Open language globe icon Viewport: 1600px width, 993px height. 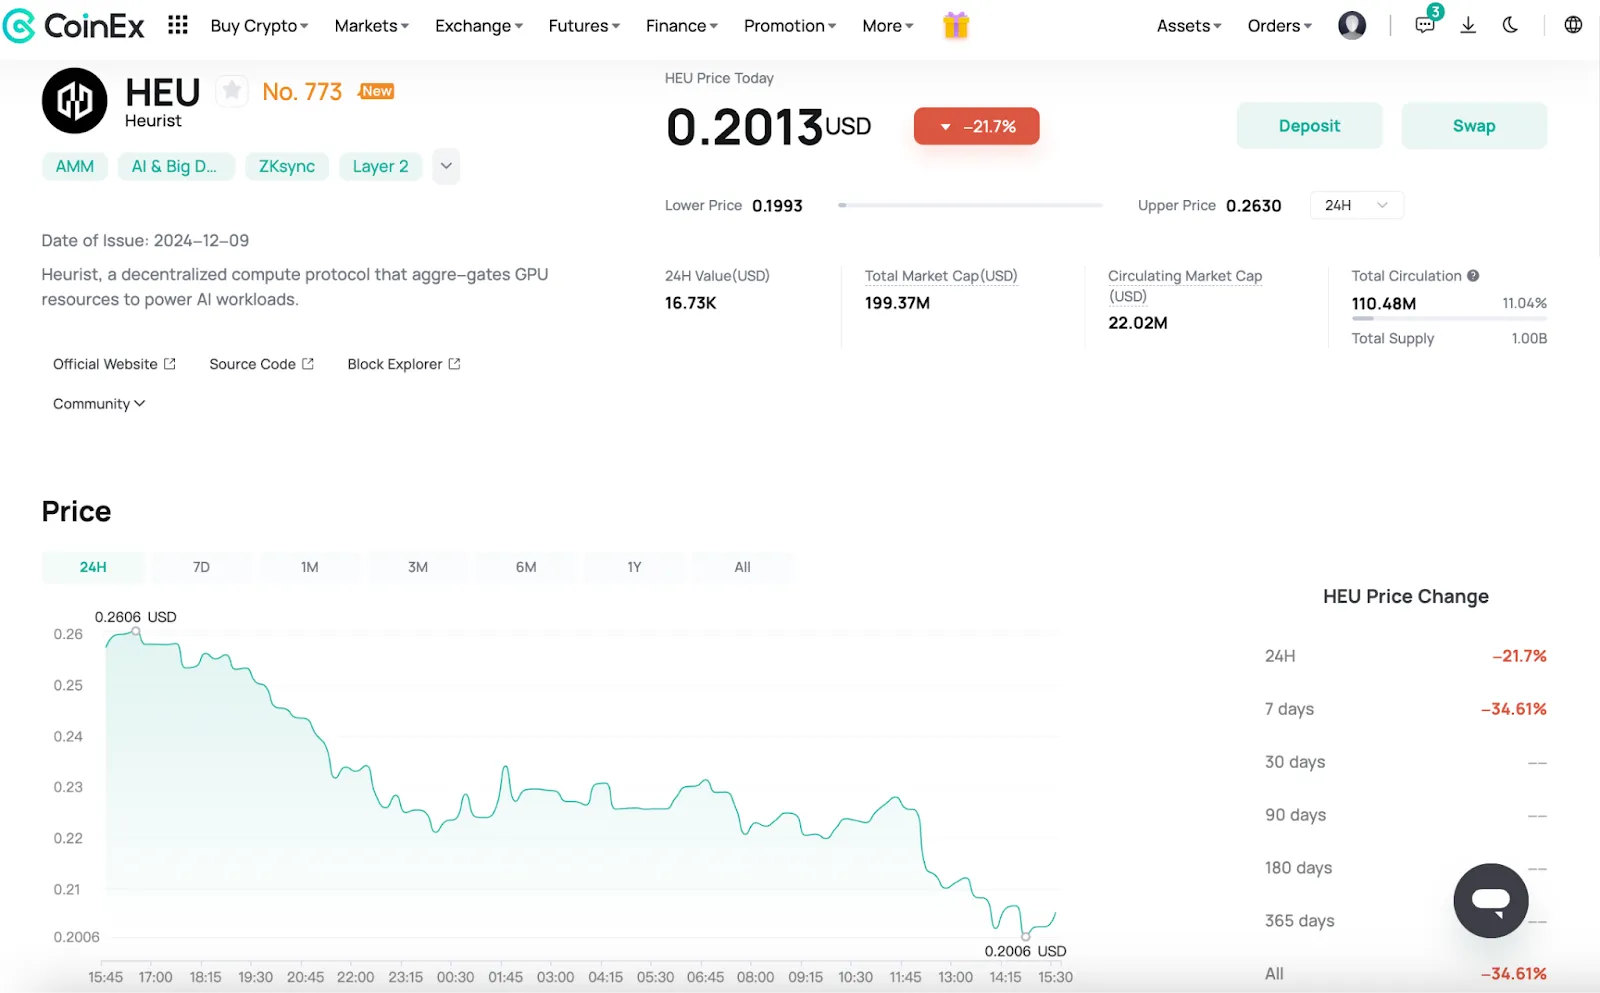coord(1573,25)
